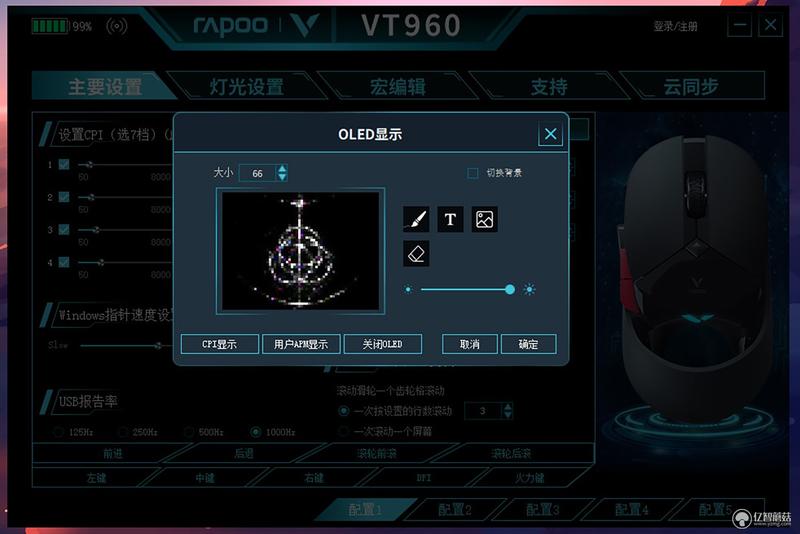Click the high brightness sun icon

(x=529, y=289)
